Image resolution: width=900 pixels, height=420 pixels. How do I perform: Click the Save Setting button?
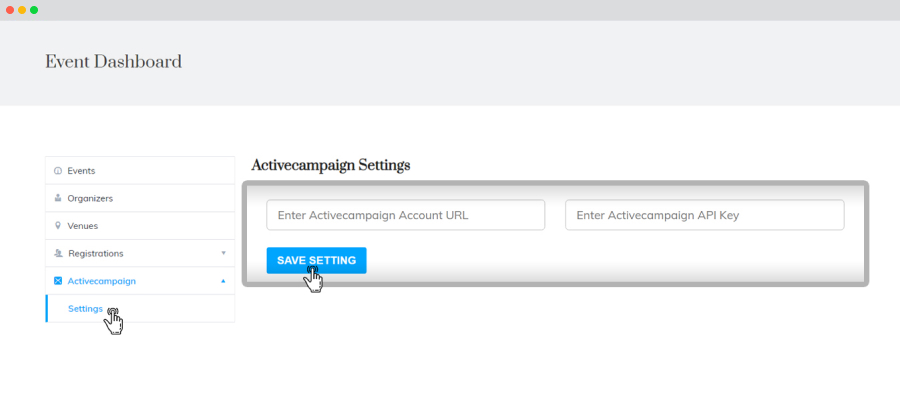tap(316, 260)
